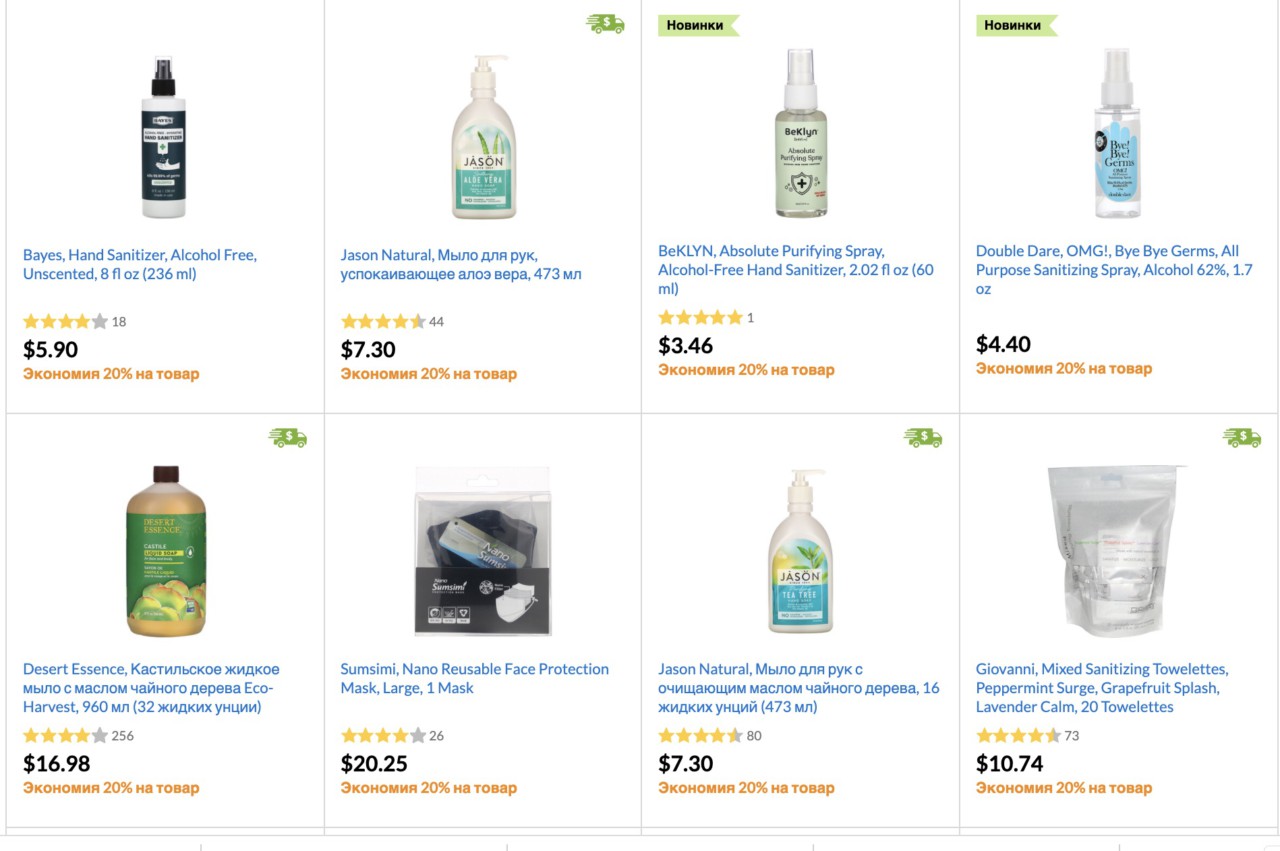This screenshot has width=1280, height=851.
Task: Open the BeKLYN Absolute Purifying Spray title link
Action: 796,269
